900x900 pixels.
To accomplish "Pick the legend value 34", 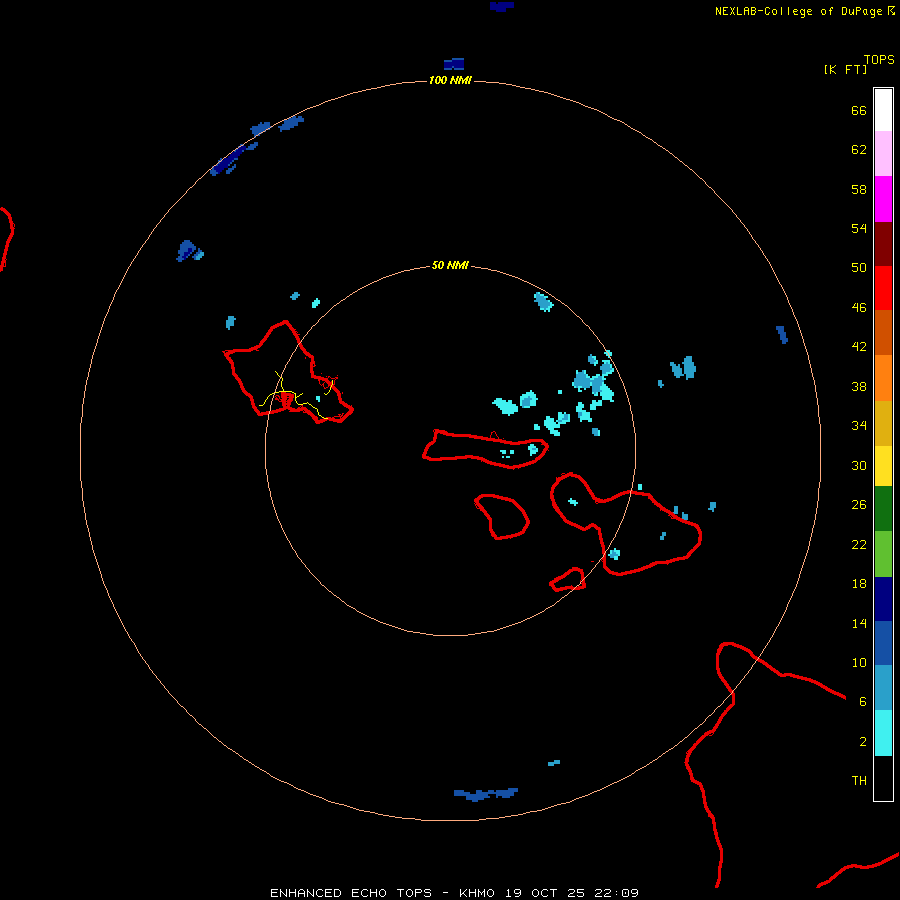I will (x=859, y=426).
